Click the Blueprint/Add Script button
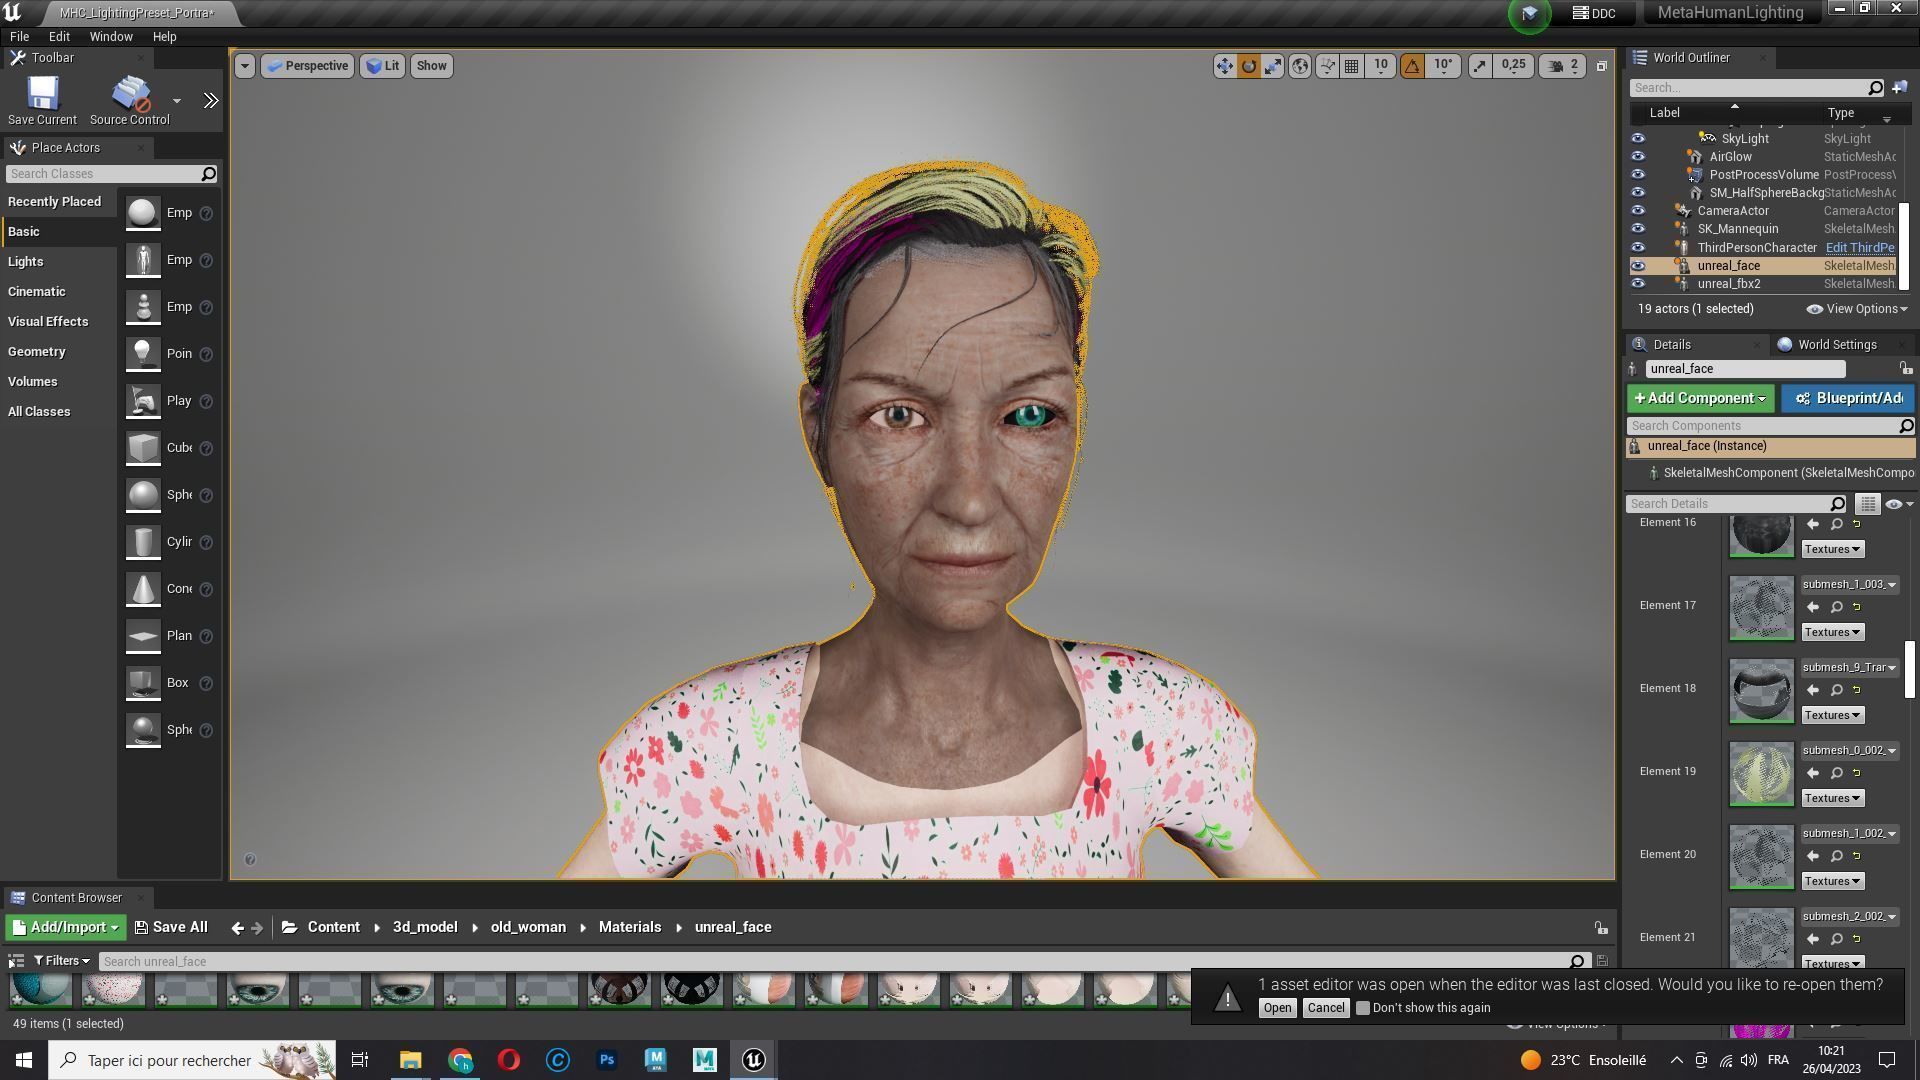The height and width of the screenshot is (1080, 1920). click(1848, 398)
